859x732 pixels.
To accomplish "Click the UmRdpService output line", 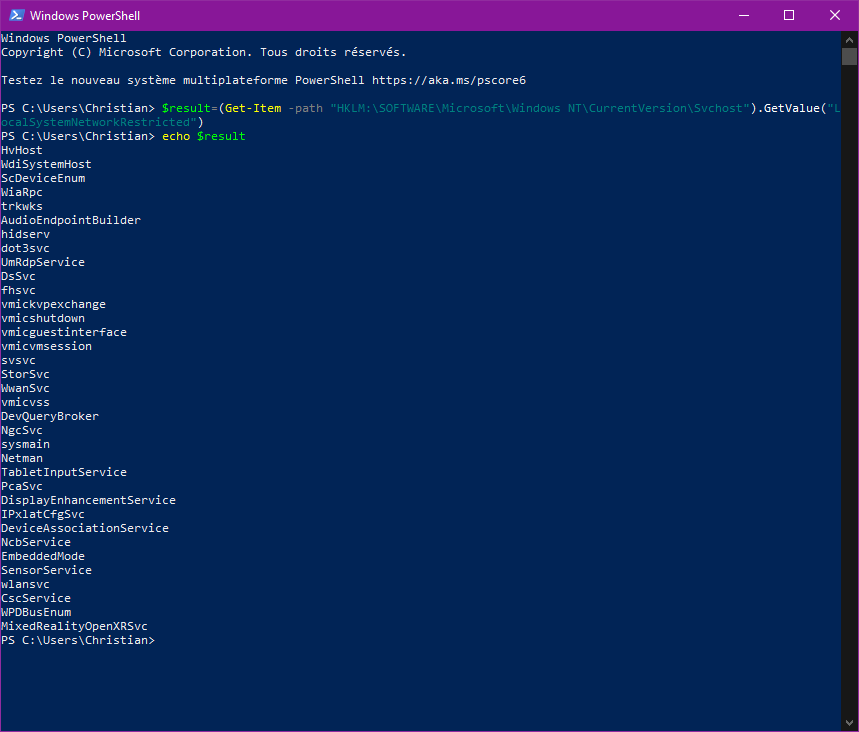I will pos(43,262).
